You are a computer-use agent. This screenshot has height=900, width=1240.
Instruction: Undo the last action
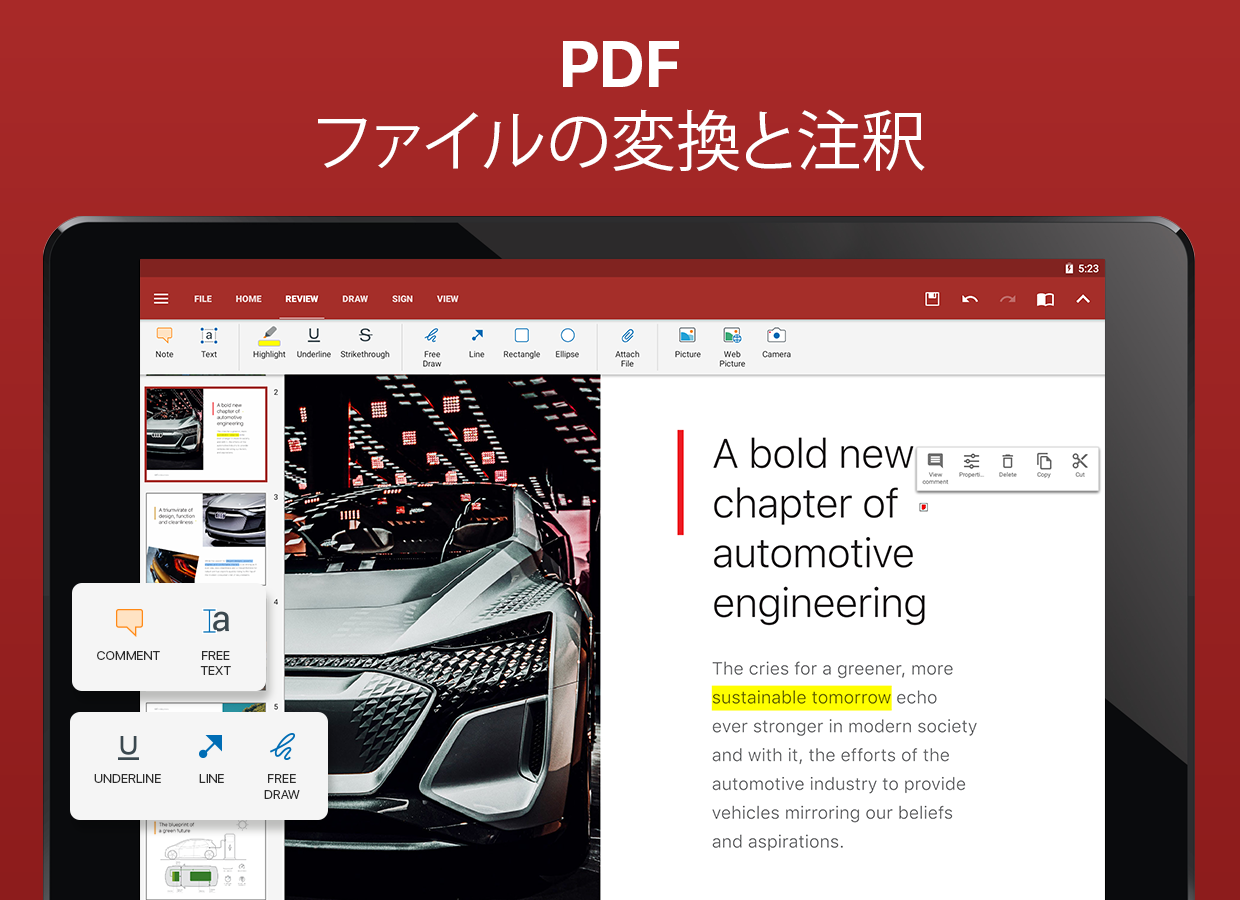970,299
